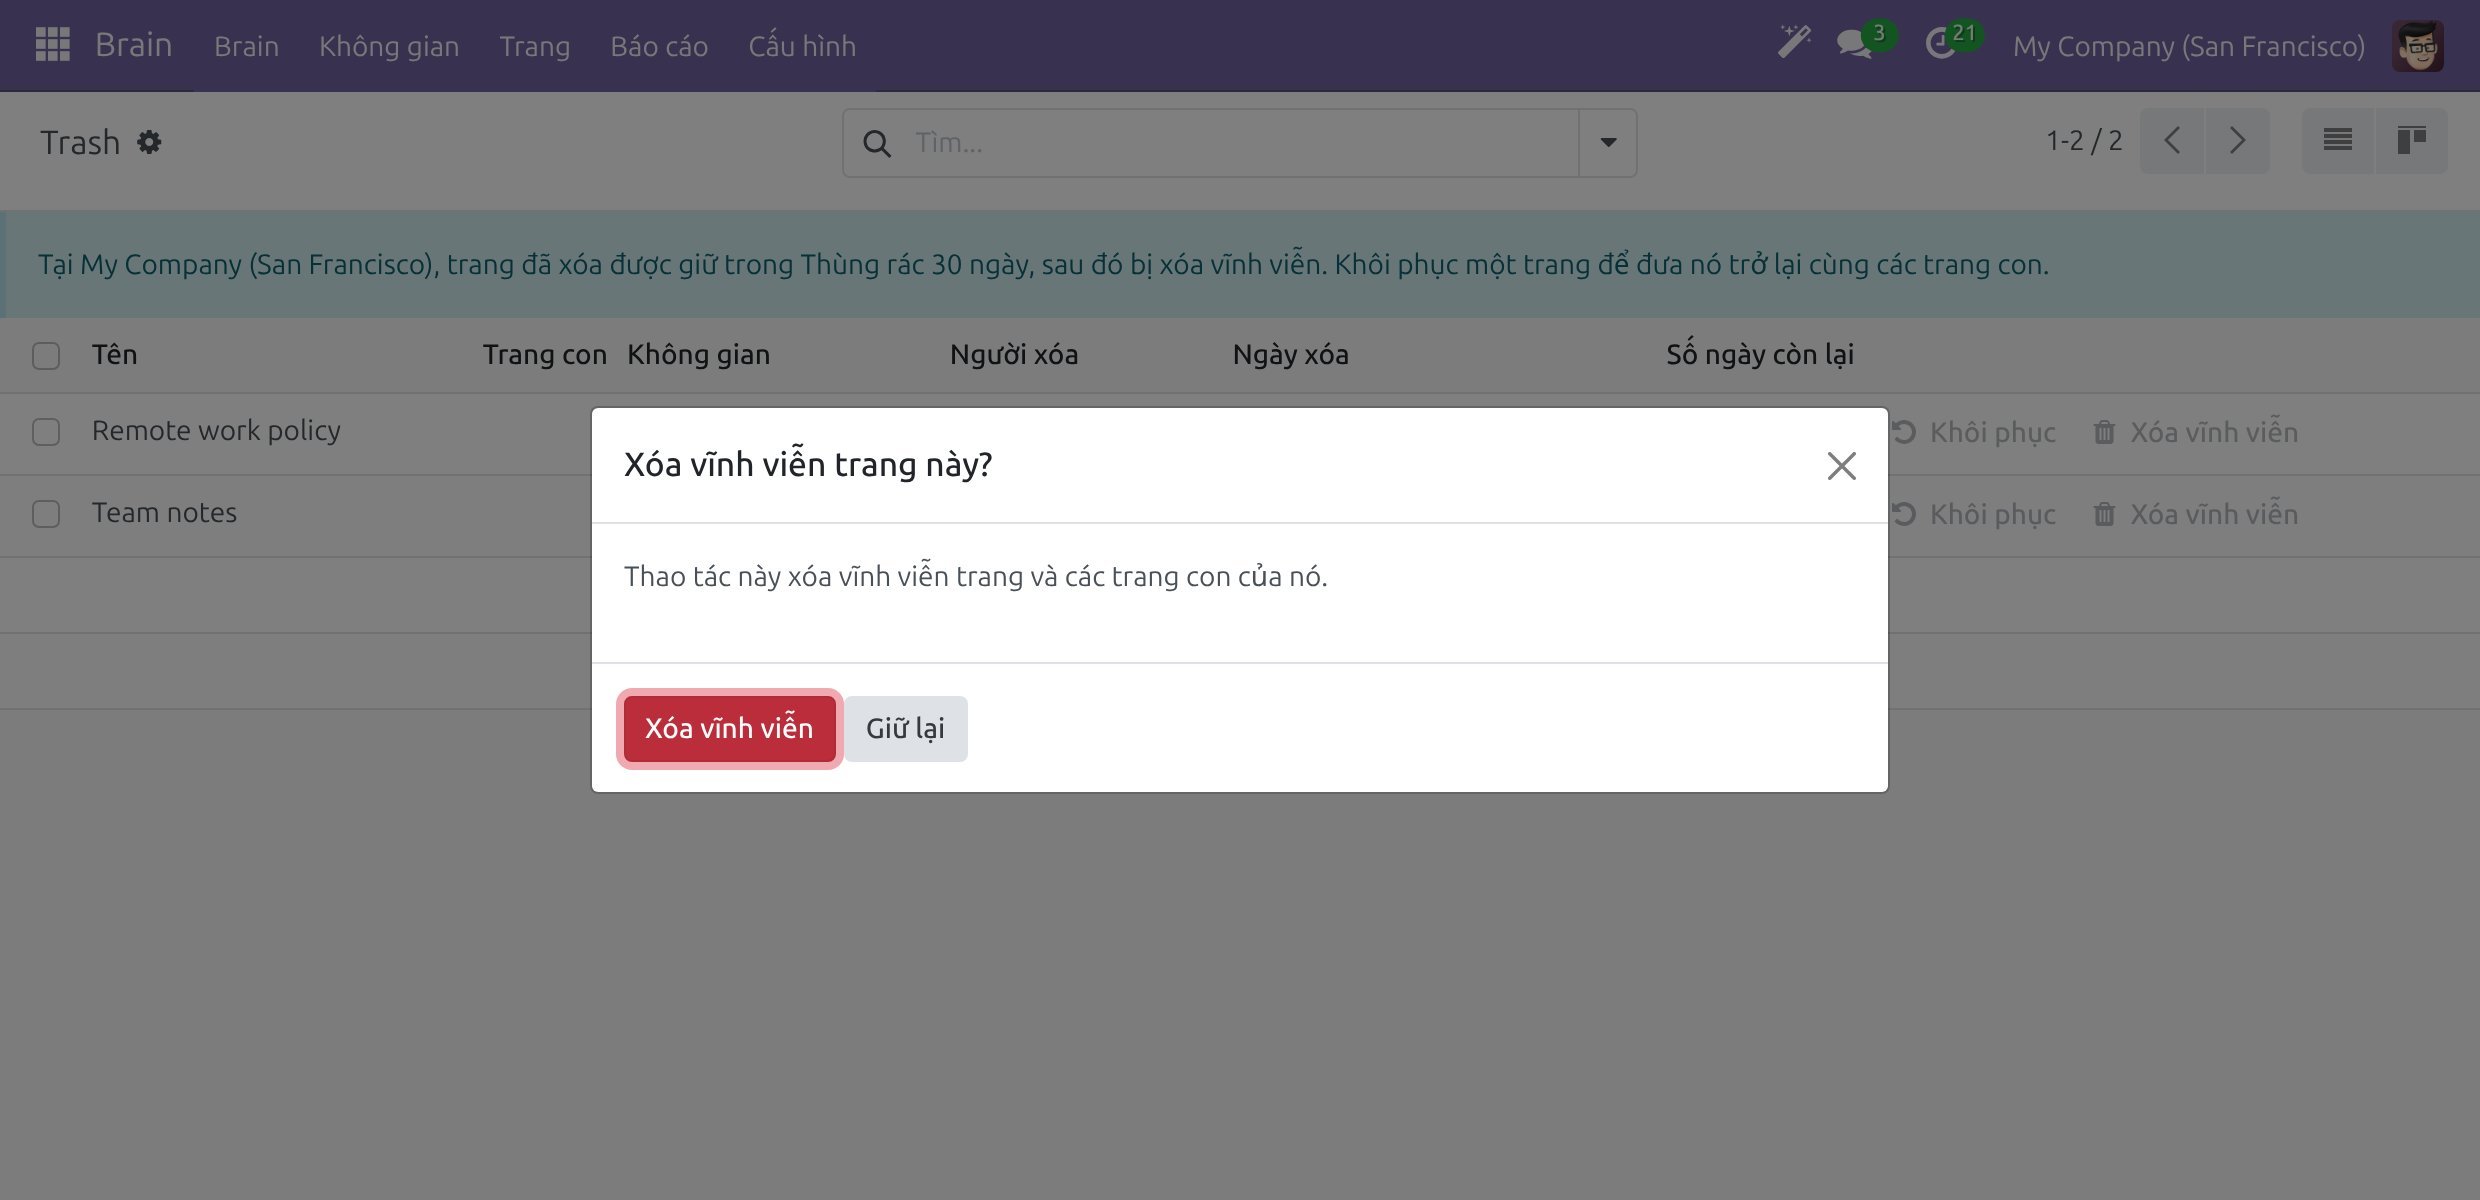
Task: Open the Trang menu
Action: [x=535, y=46]
